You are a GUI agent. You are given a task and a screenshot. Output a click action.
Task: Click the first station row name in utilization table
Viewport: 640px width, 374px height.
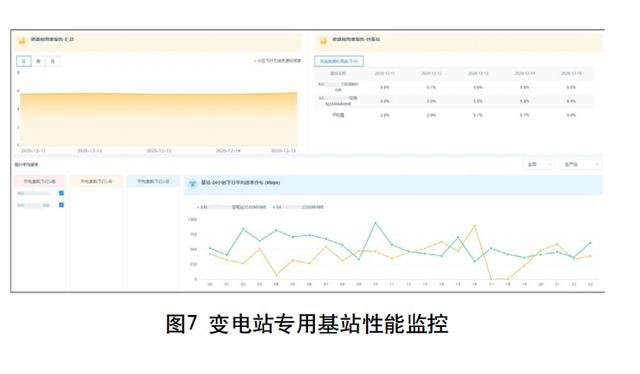[338, 87]
